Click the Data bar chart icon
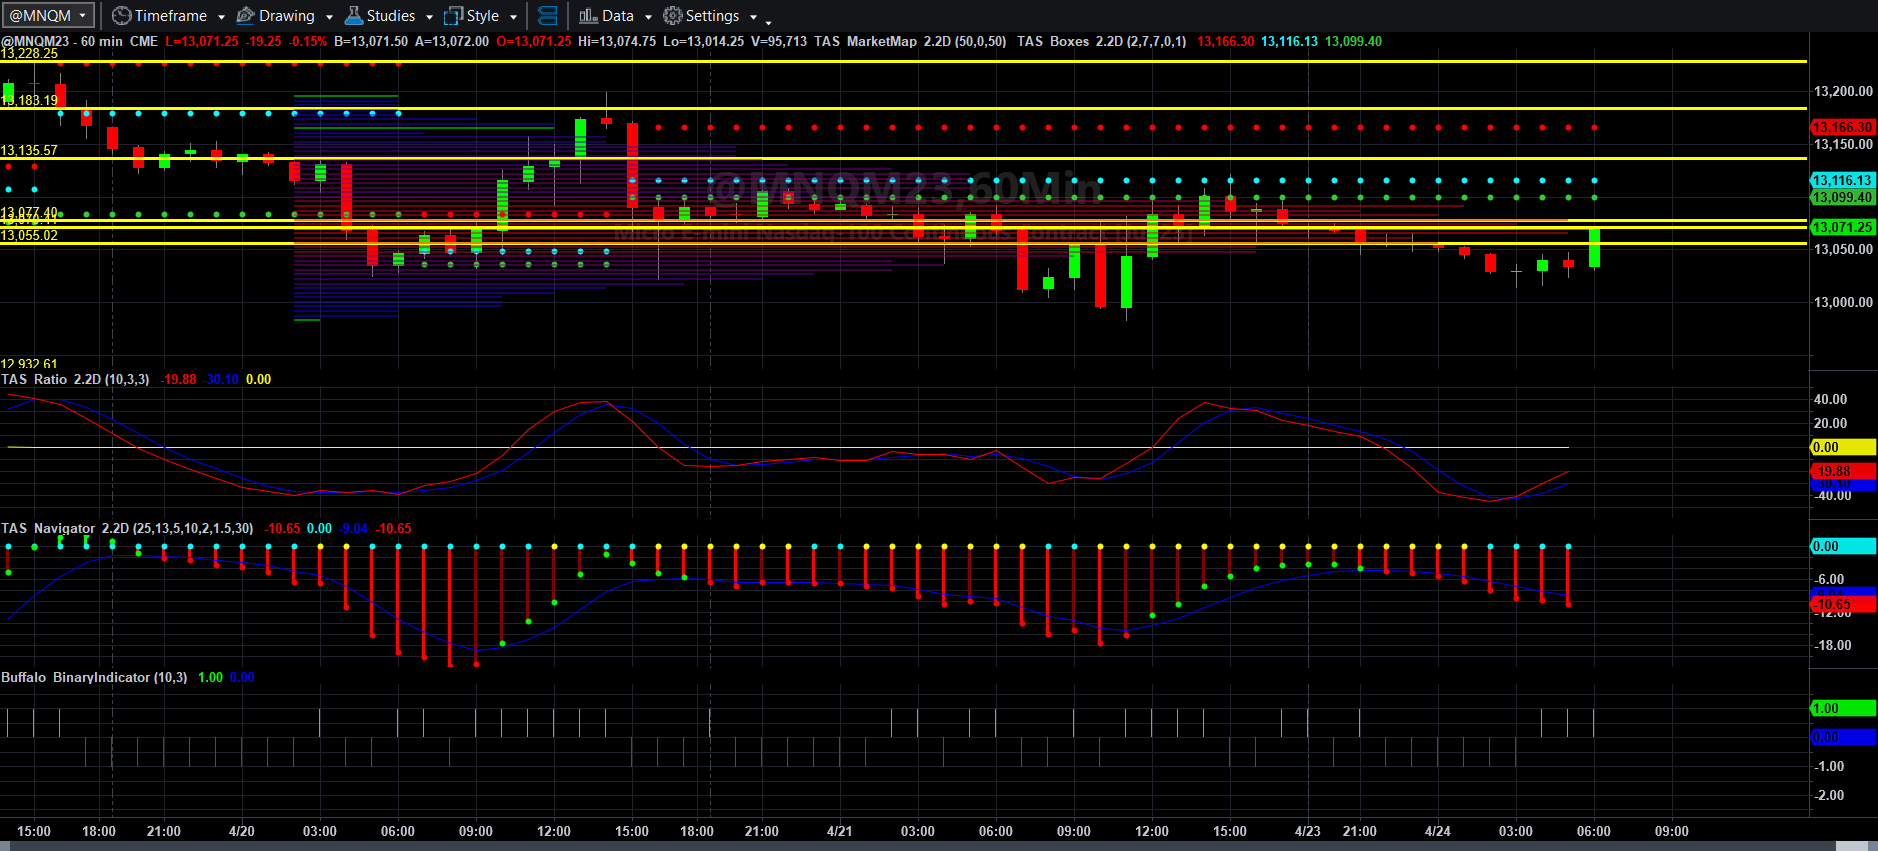Viewport: 1878px width, 851px height. pyautogui.click(x=588, y=16)
